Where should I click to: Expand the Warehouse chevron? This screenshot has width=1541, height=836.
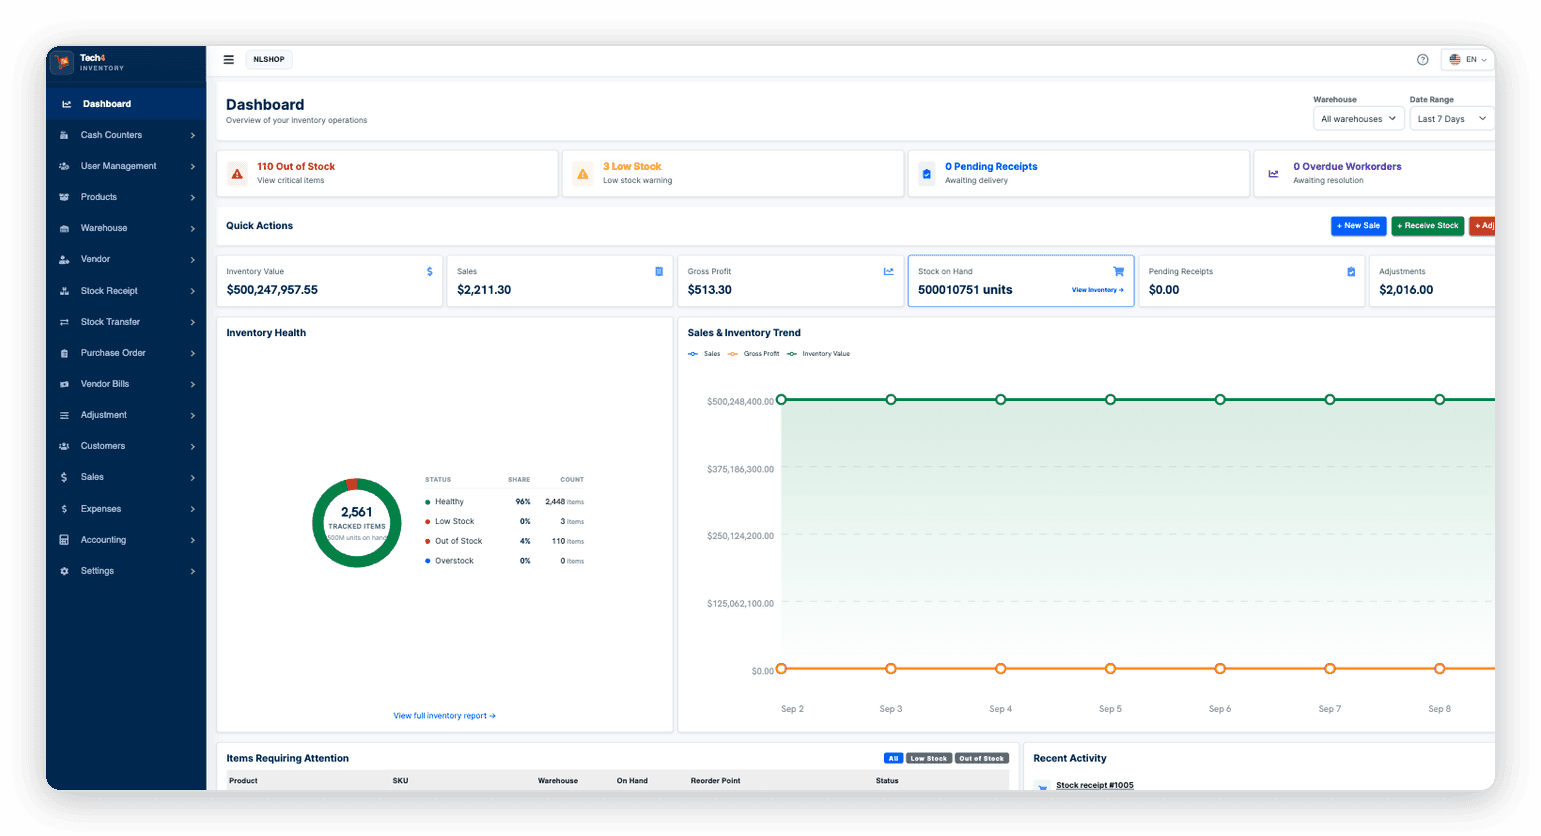(192, 228)
